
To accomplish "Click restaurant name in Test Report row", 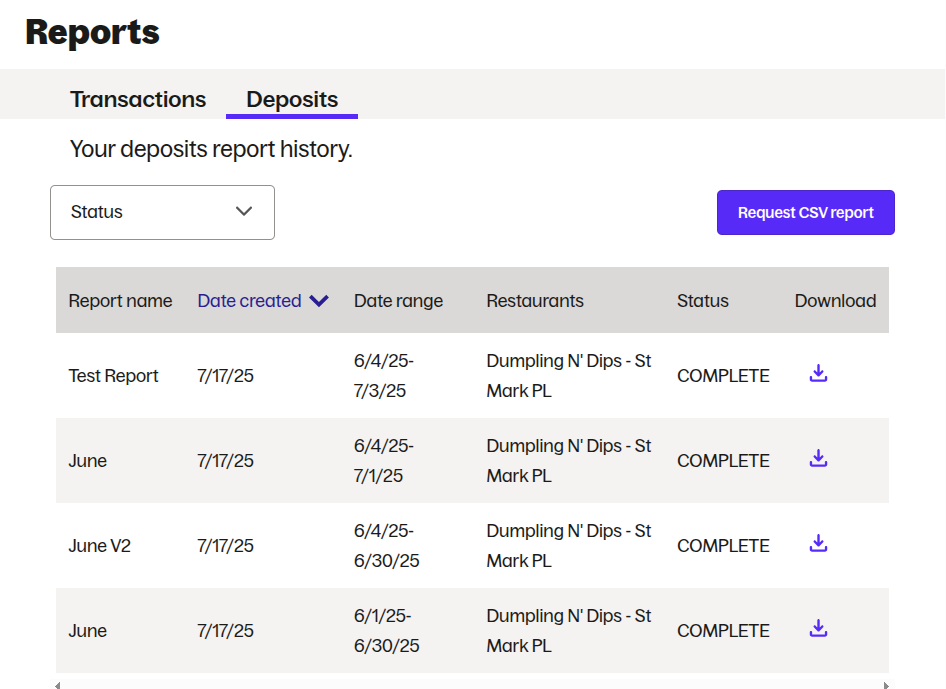I will (x=569, y=376).
